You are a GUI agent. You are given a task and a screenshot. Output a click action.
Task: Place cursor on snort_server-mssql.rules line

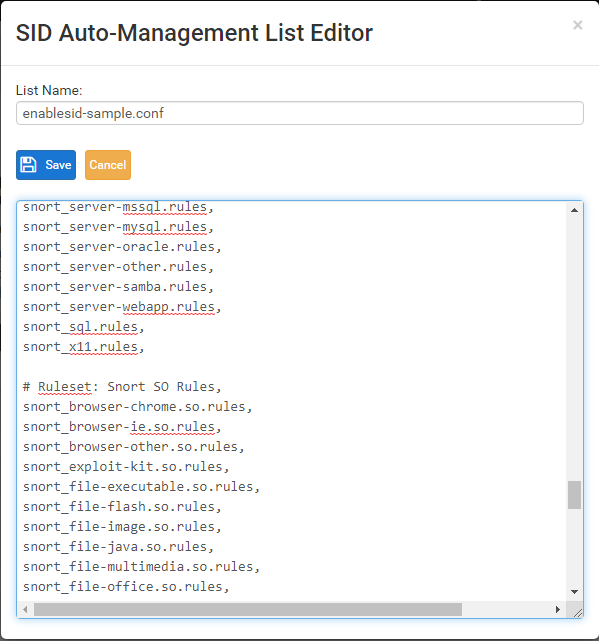[119, 207]
